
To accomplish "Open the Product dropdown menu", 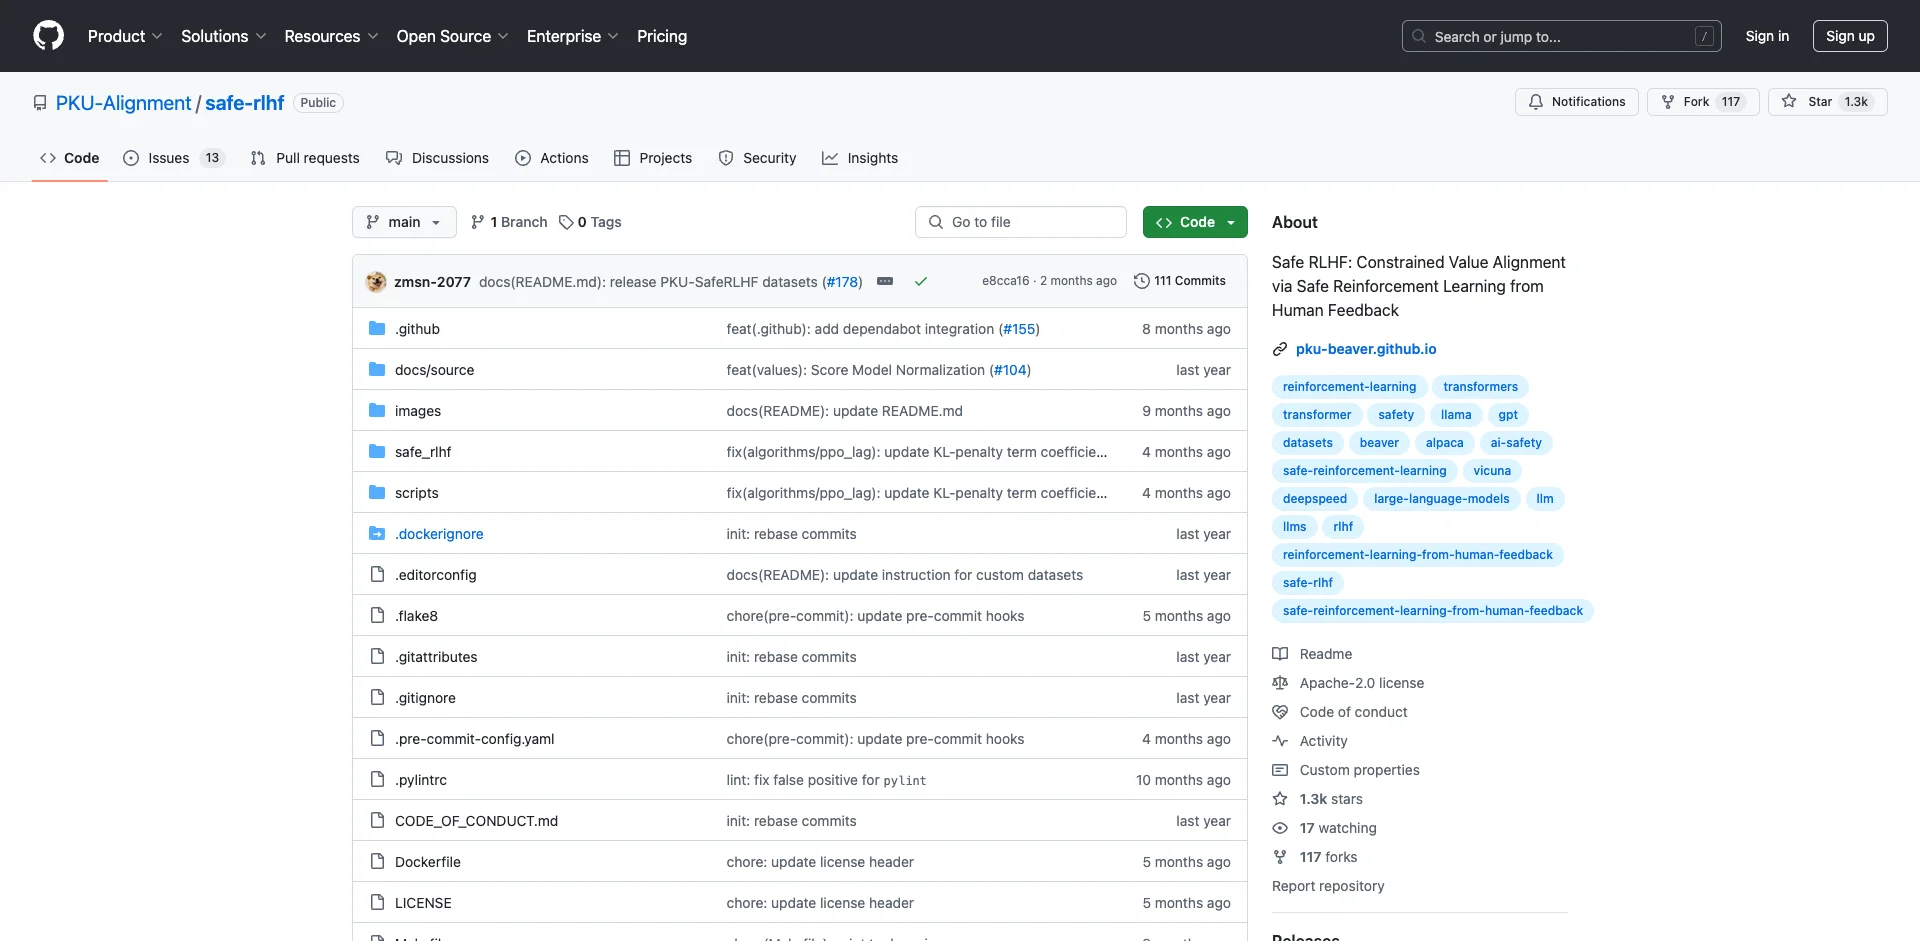I will coord(125,36).
